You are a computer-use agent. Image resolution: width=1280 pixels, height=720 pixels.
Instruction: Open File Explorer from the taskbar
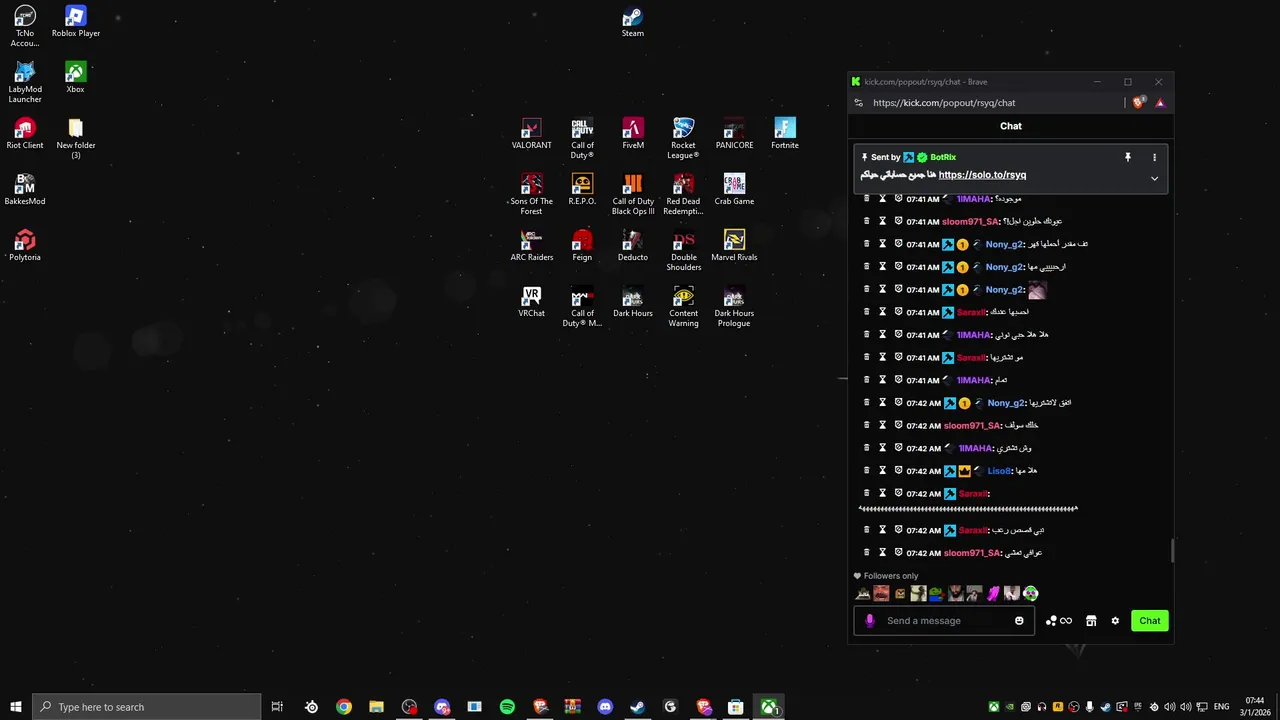pos(376,707)
